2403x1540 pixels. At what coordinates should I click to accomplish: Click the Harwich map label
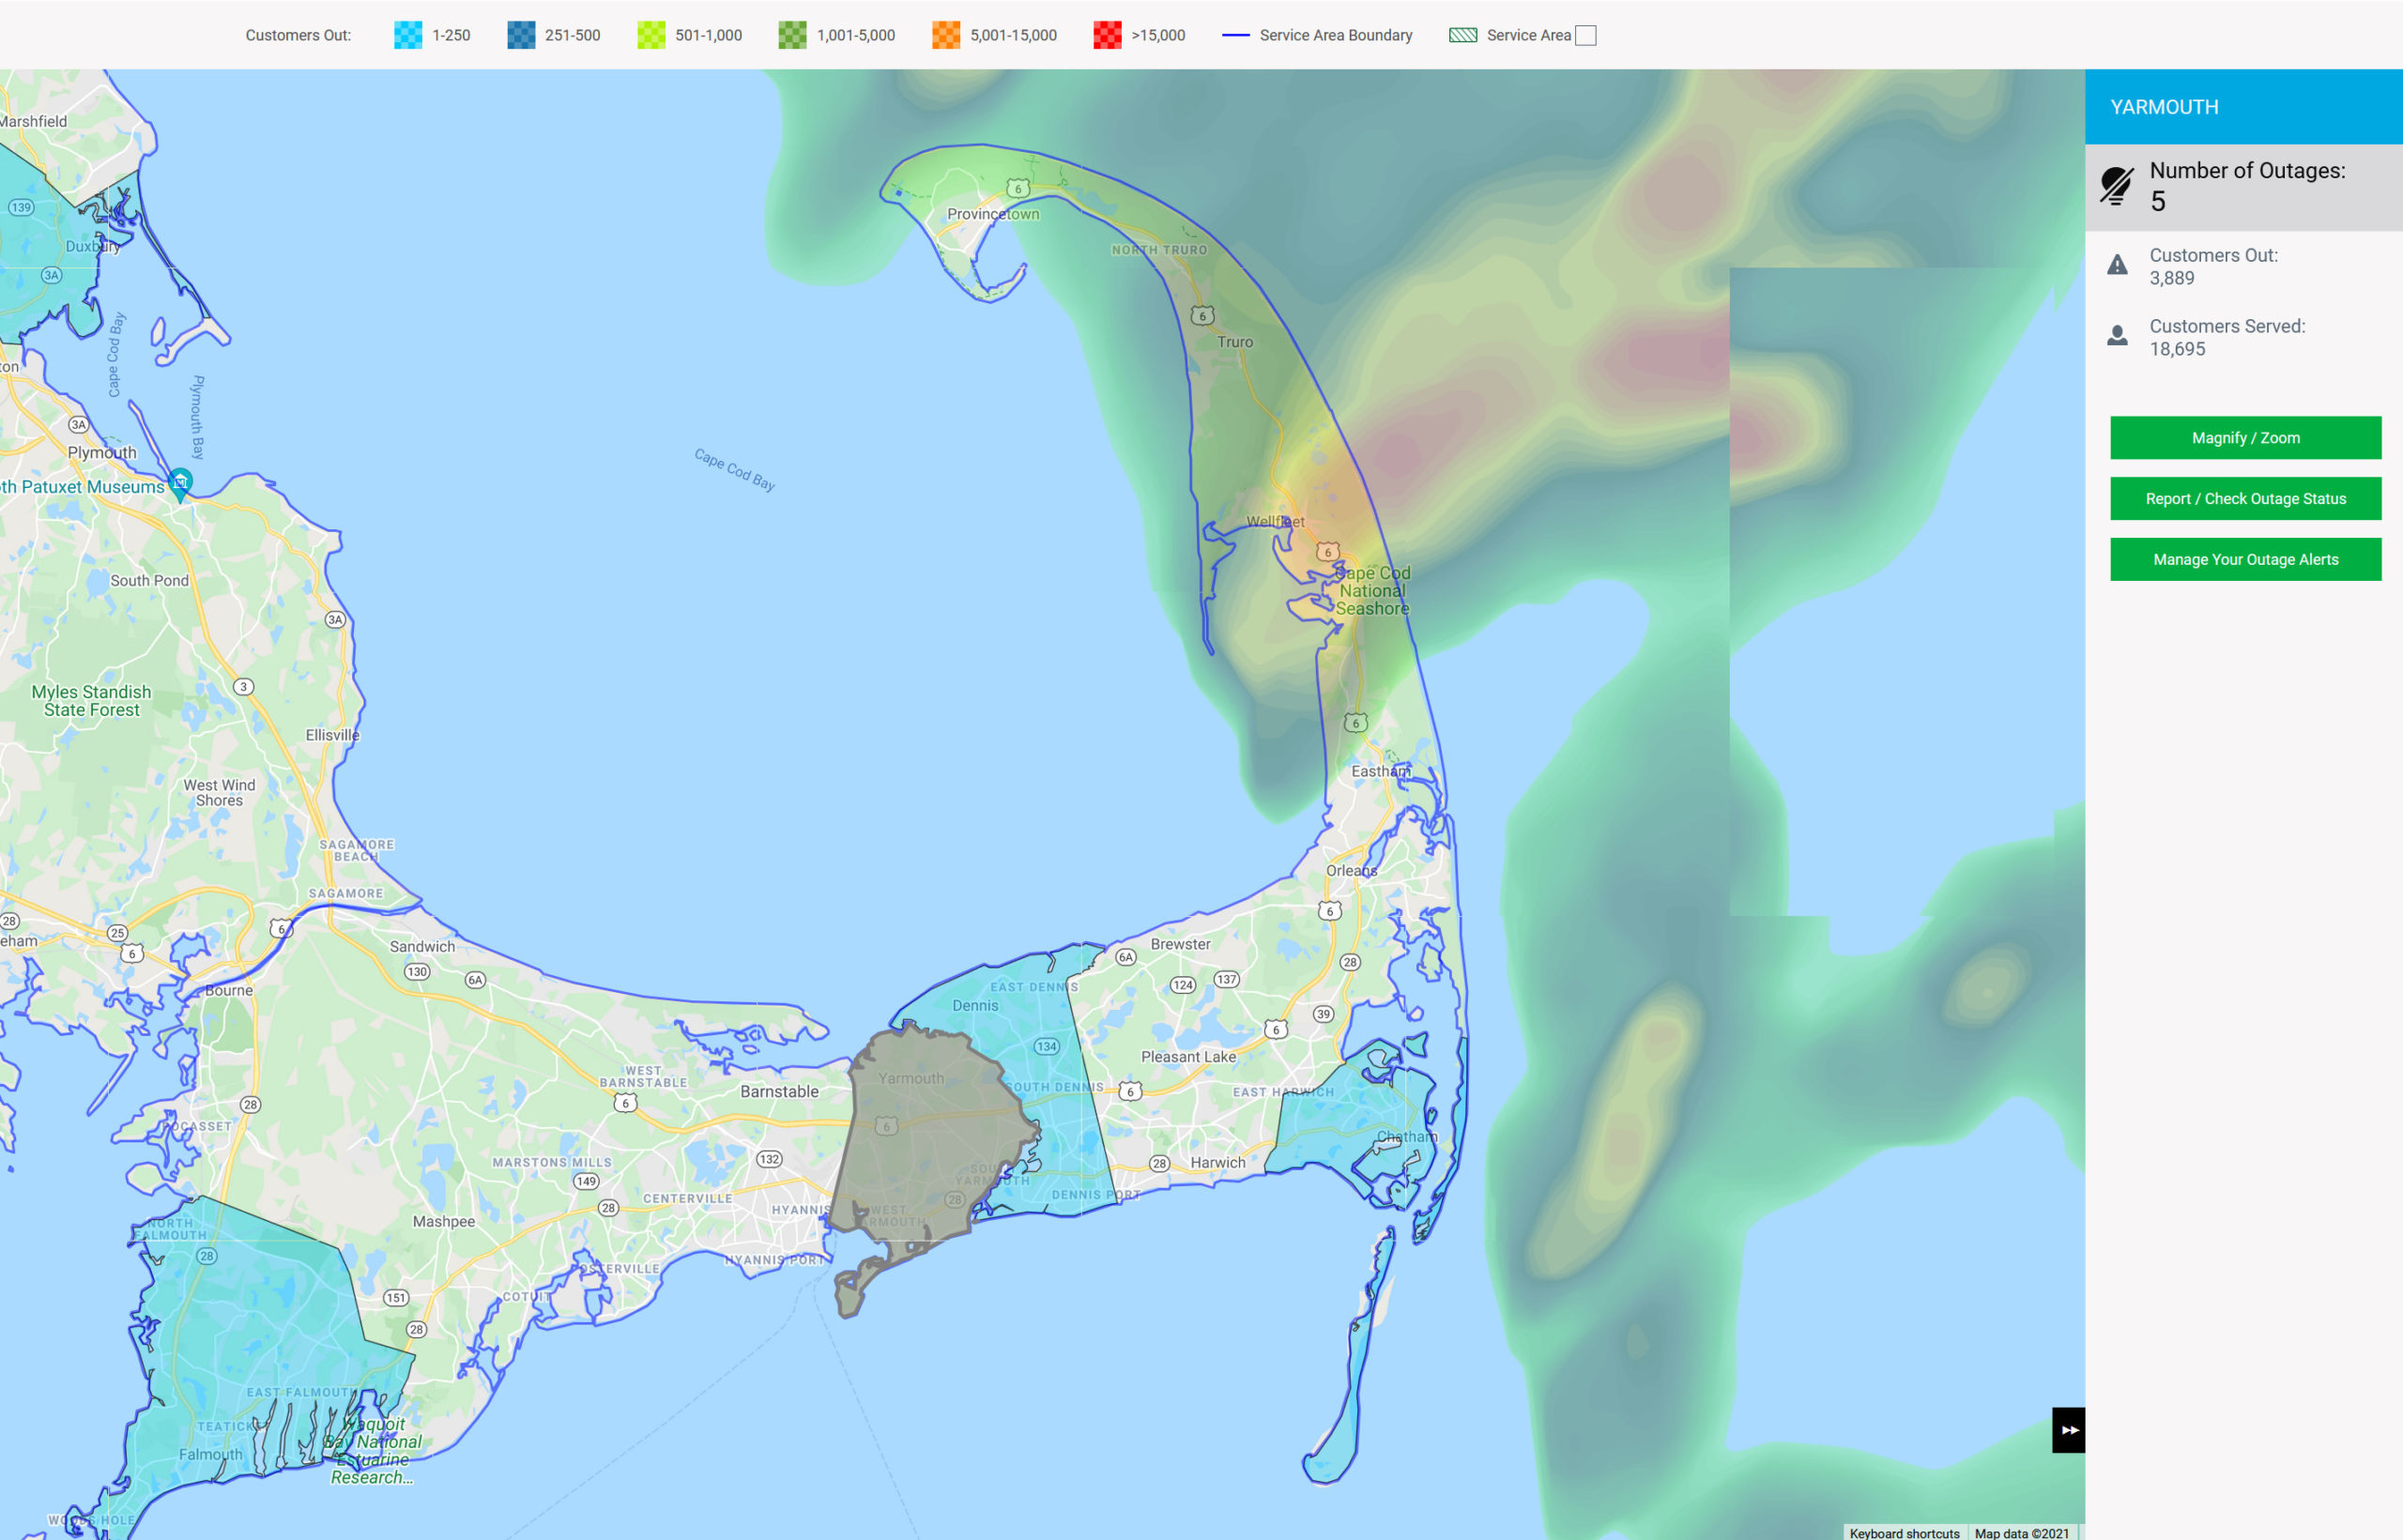pos(1218,1163)
